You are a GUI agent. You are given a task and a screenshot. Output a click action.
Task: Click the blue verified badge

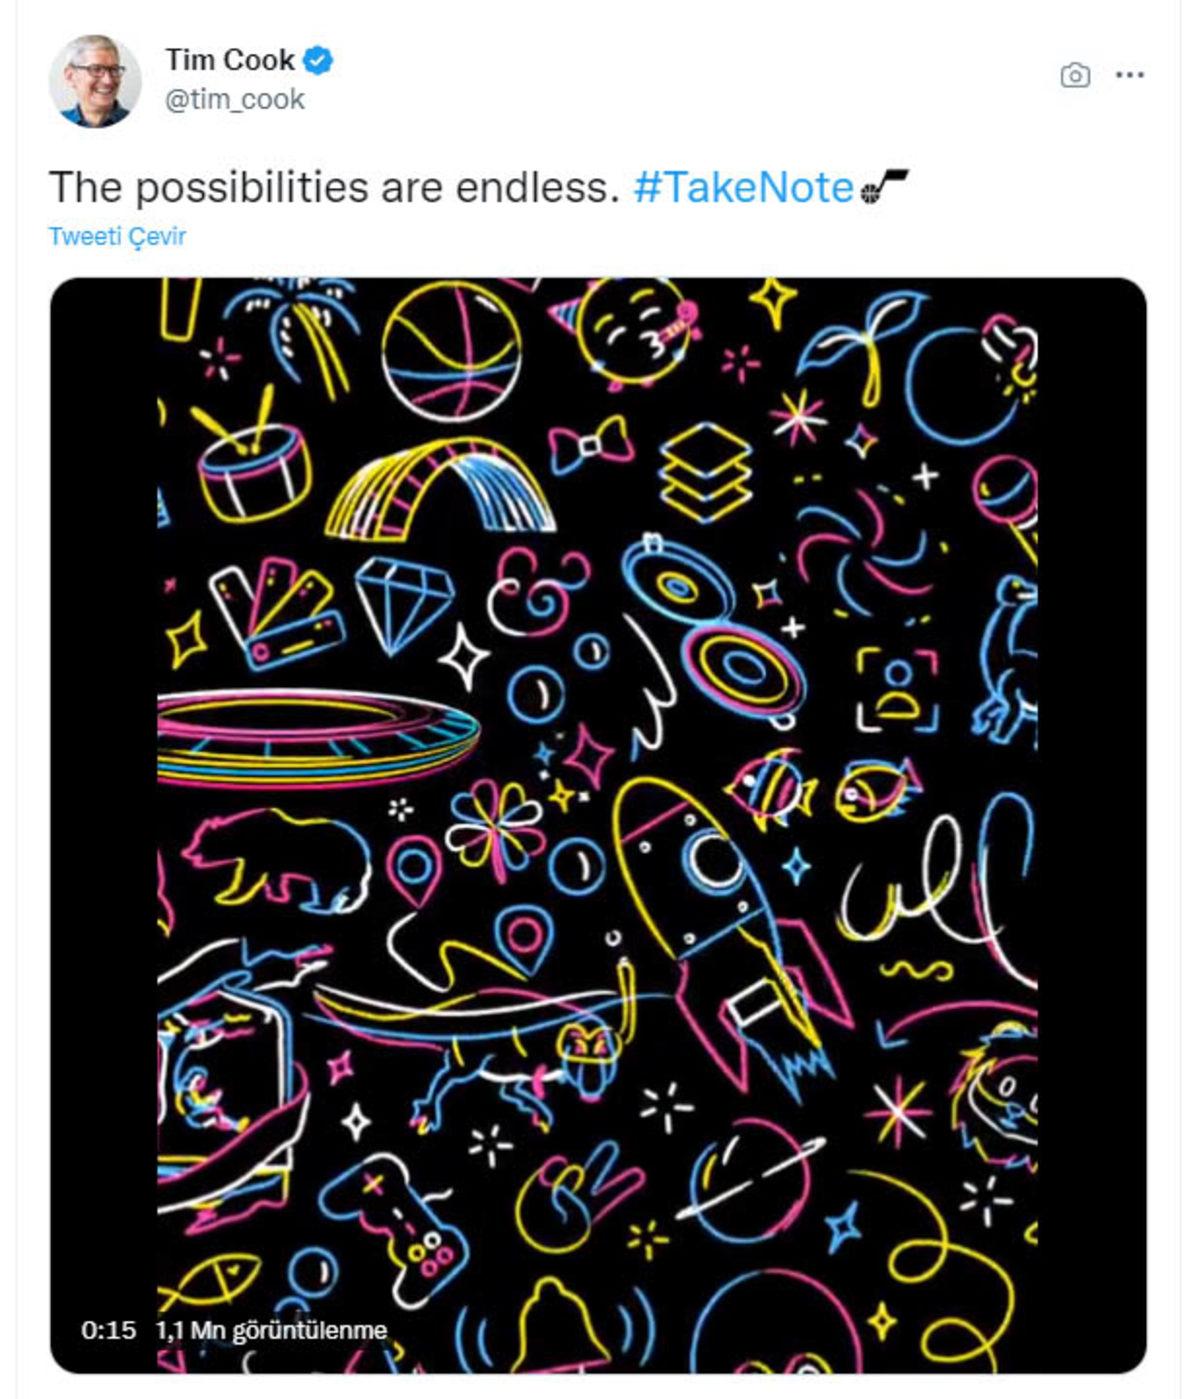coord(319,60)
